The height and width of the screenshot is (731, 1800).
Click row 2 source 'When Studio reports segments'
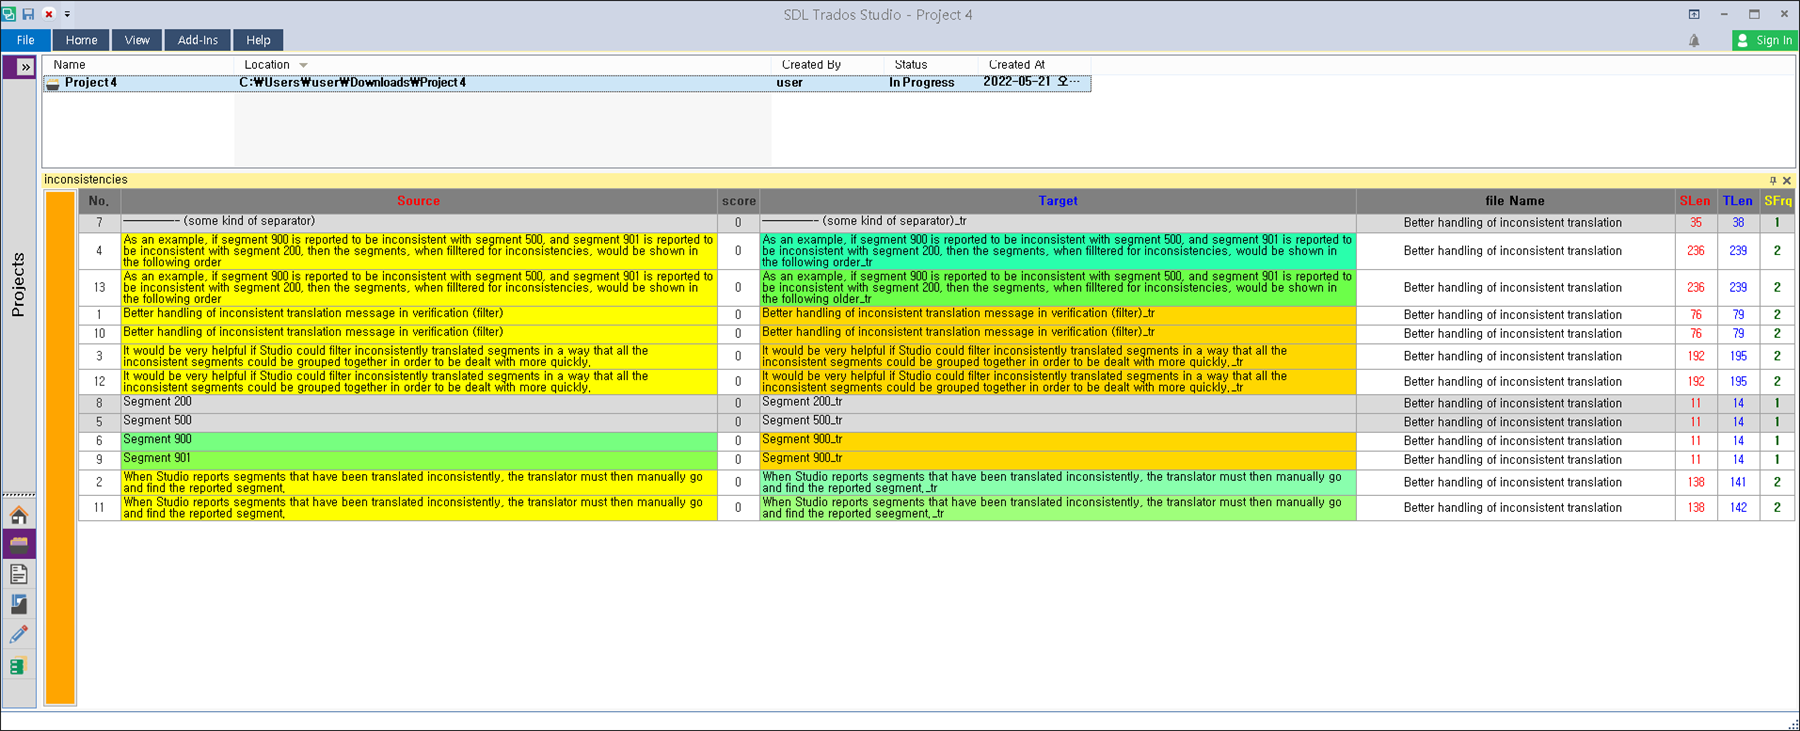(x=419, y=483)
